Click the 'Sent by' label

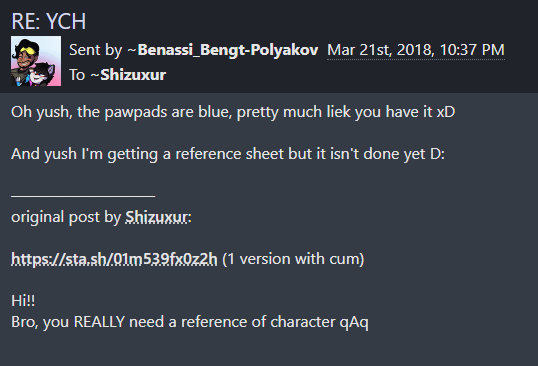pos(95,50)
